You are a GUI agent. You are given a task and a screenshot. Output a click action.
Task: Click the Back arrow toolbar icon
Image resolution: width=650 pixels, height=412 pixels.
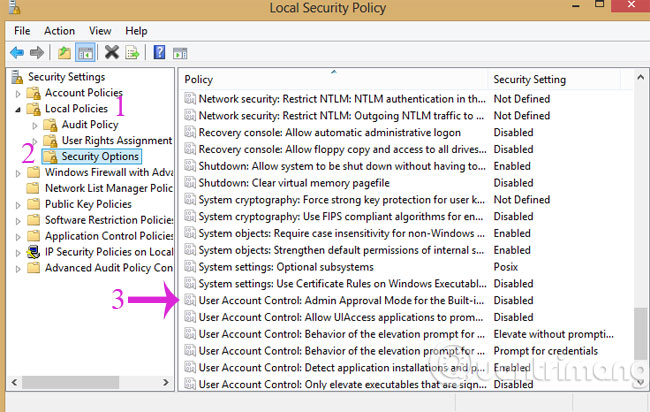[x=17, y=53]
